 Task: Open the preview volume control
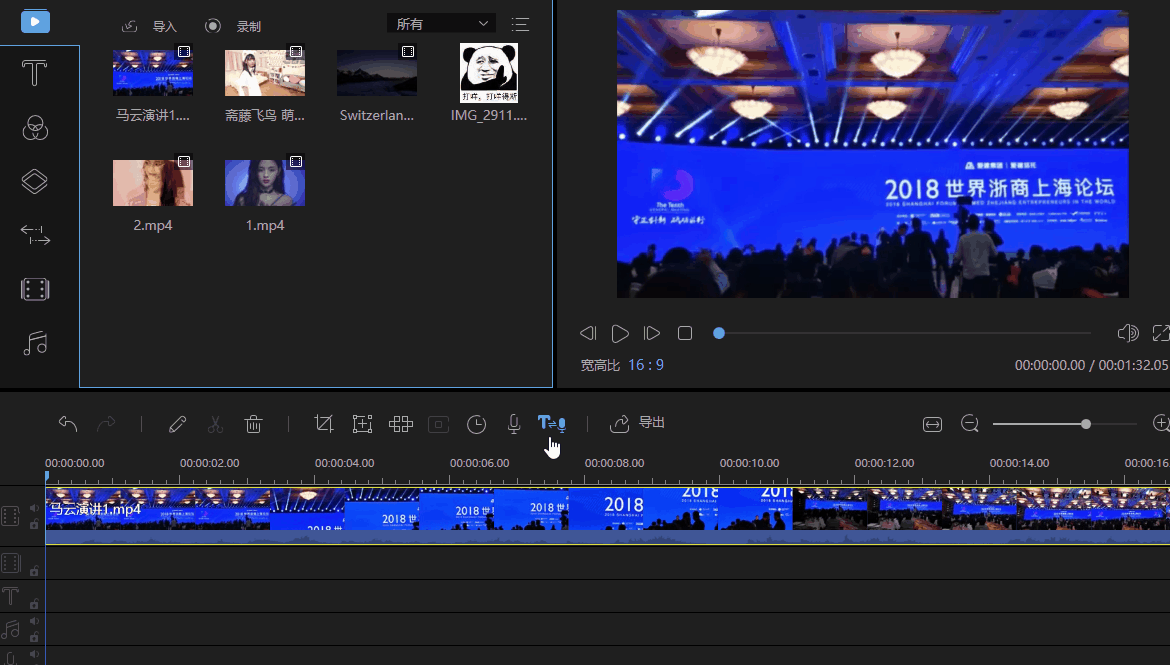1127,333
